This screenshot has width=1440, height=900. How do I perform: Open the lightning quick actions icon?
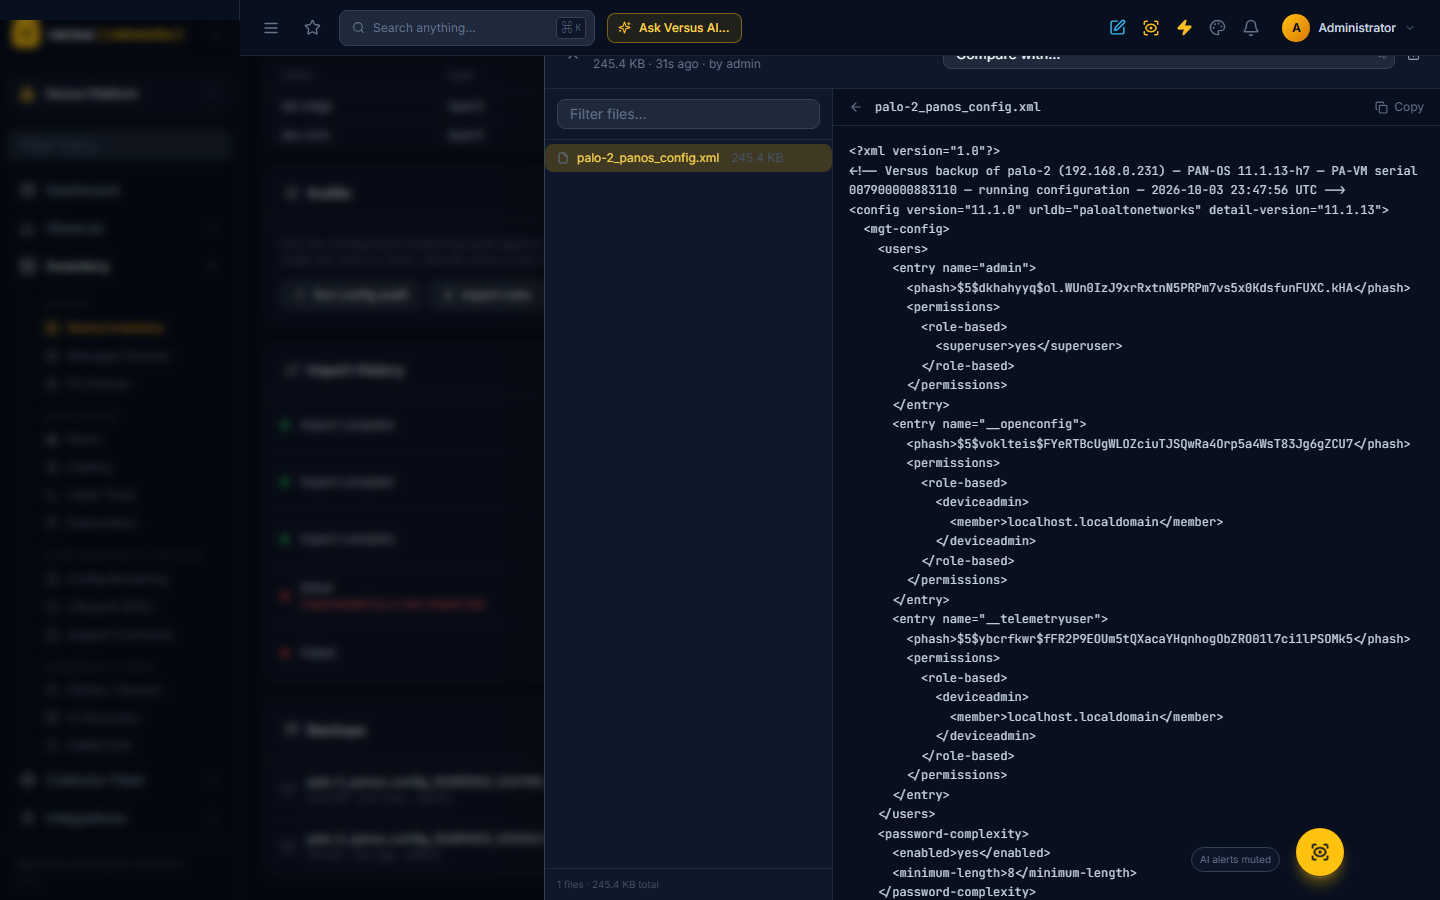point(1184,28)
